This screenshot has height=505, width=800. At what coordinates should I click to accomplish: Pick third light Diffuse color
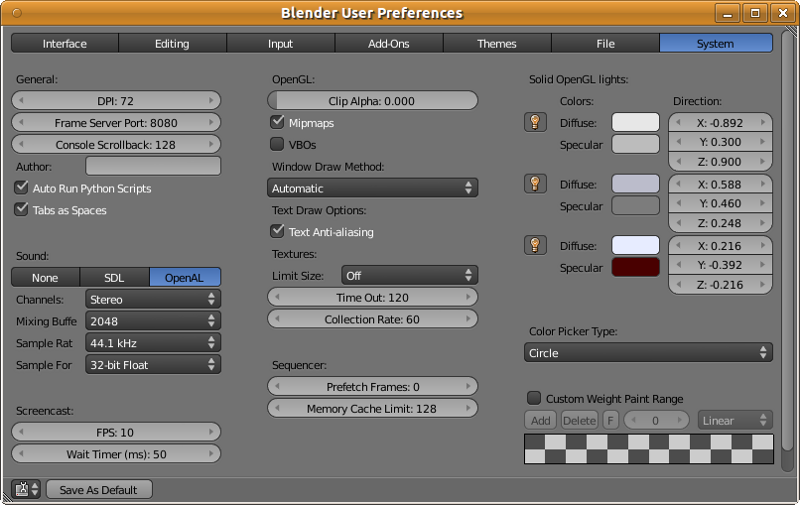coord(635,245)
